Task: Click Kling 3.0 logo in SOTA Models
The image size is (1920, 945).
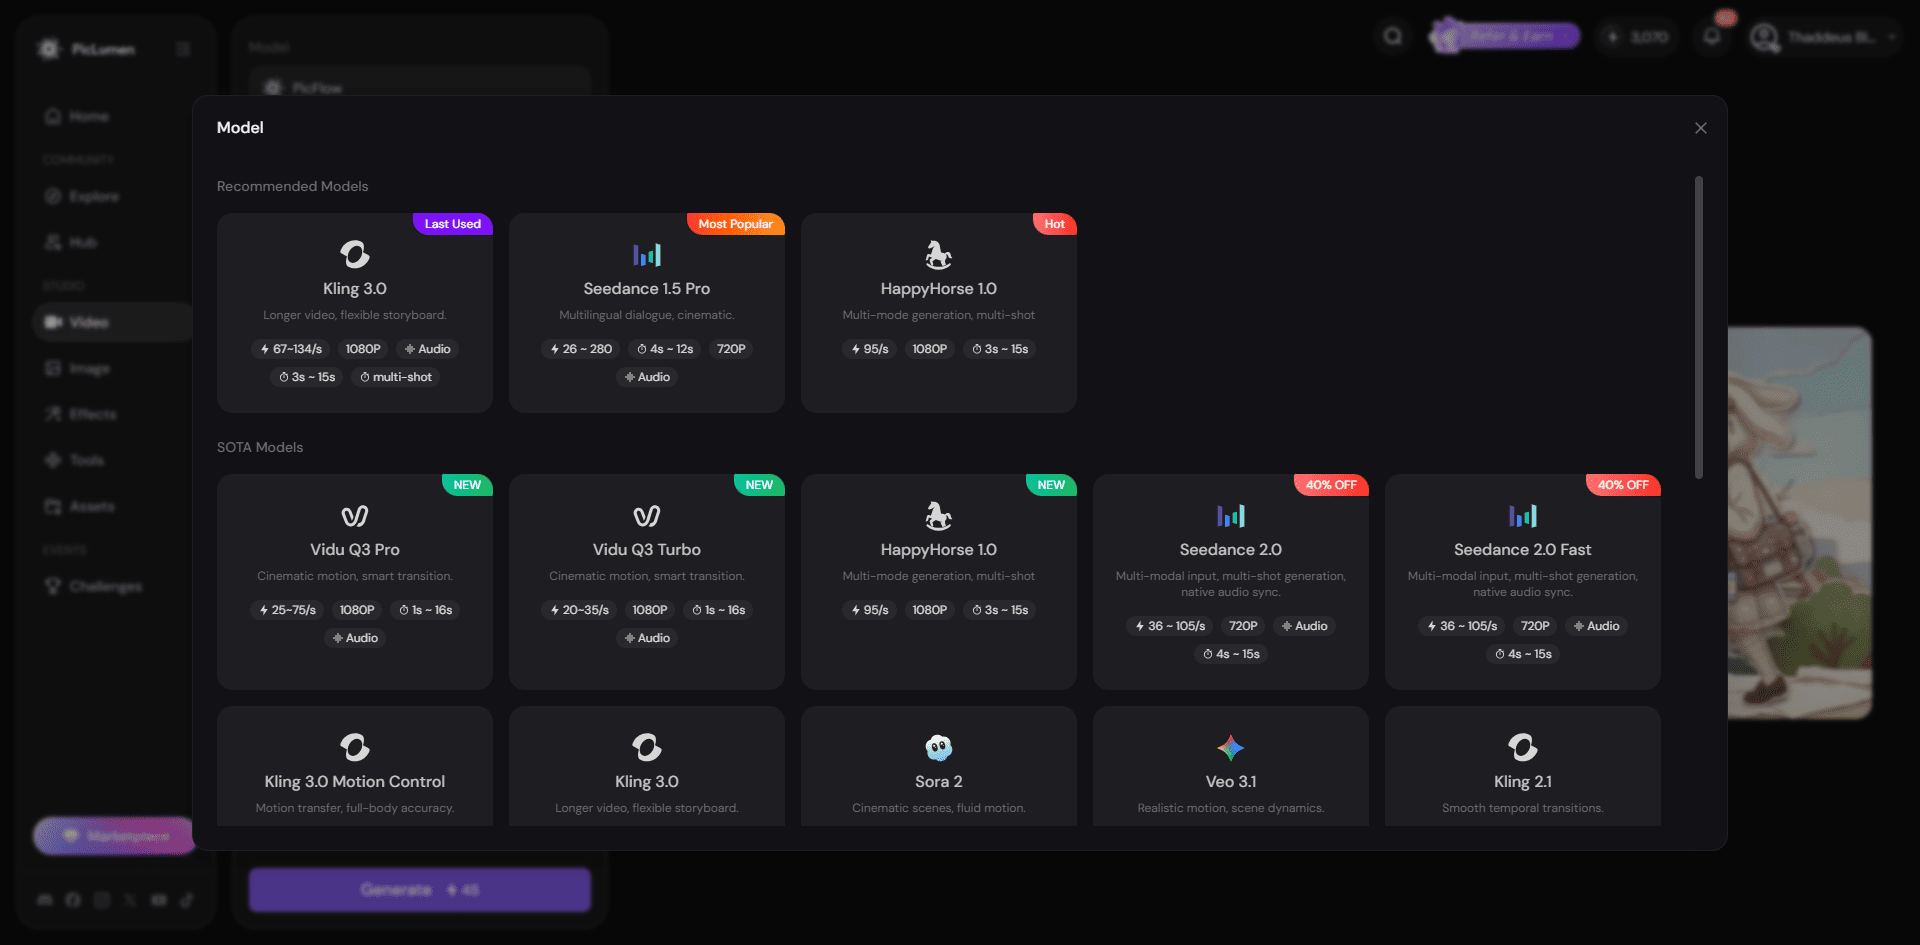Action: click(647, 747)
